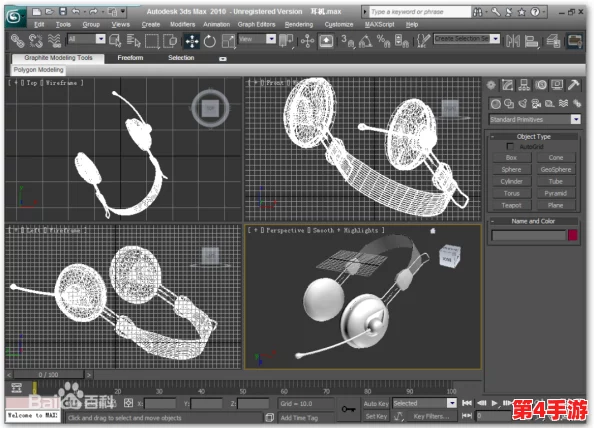Switch to the Freeform ribbon tab
The width and height of the screenshot is (594, 428).
130,58
